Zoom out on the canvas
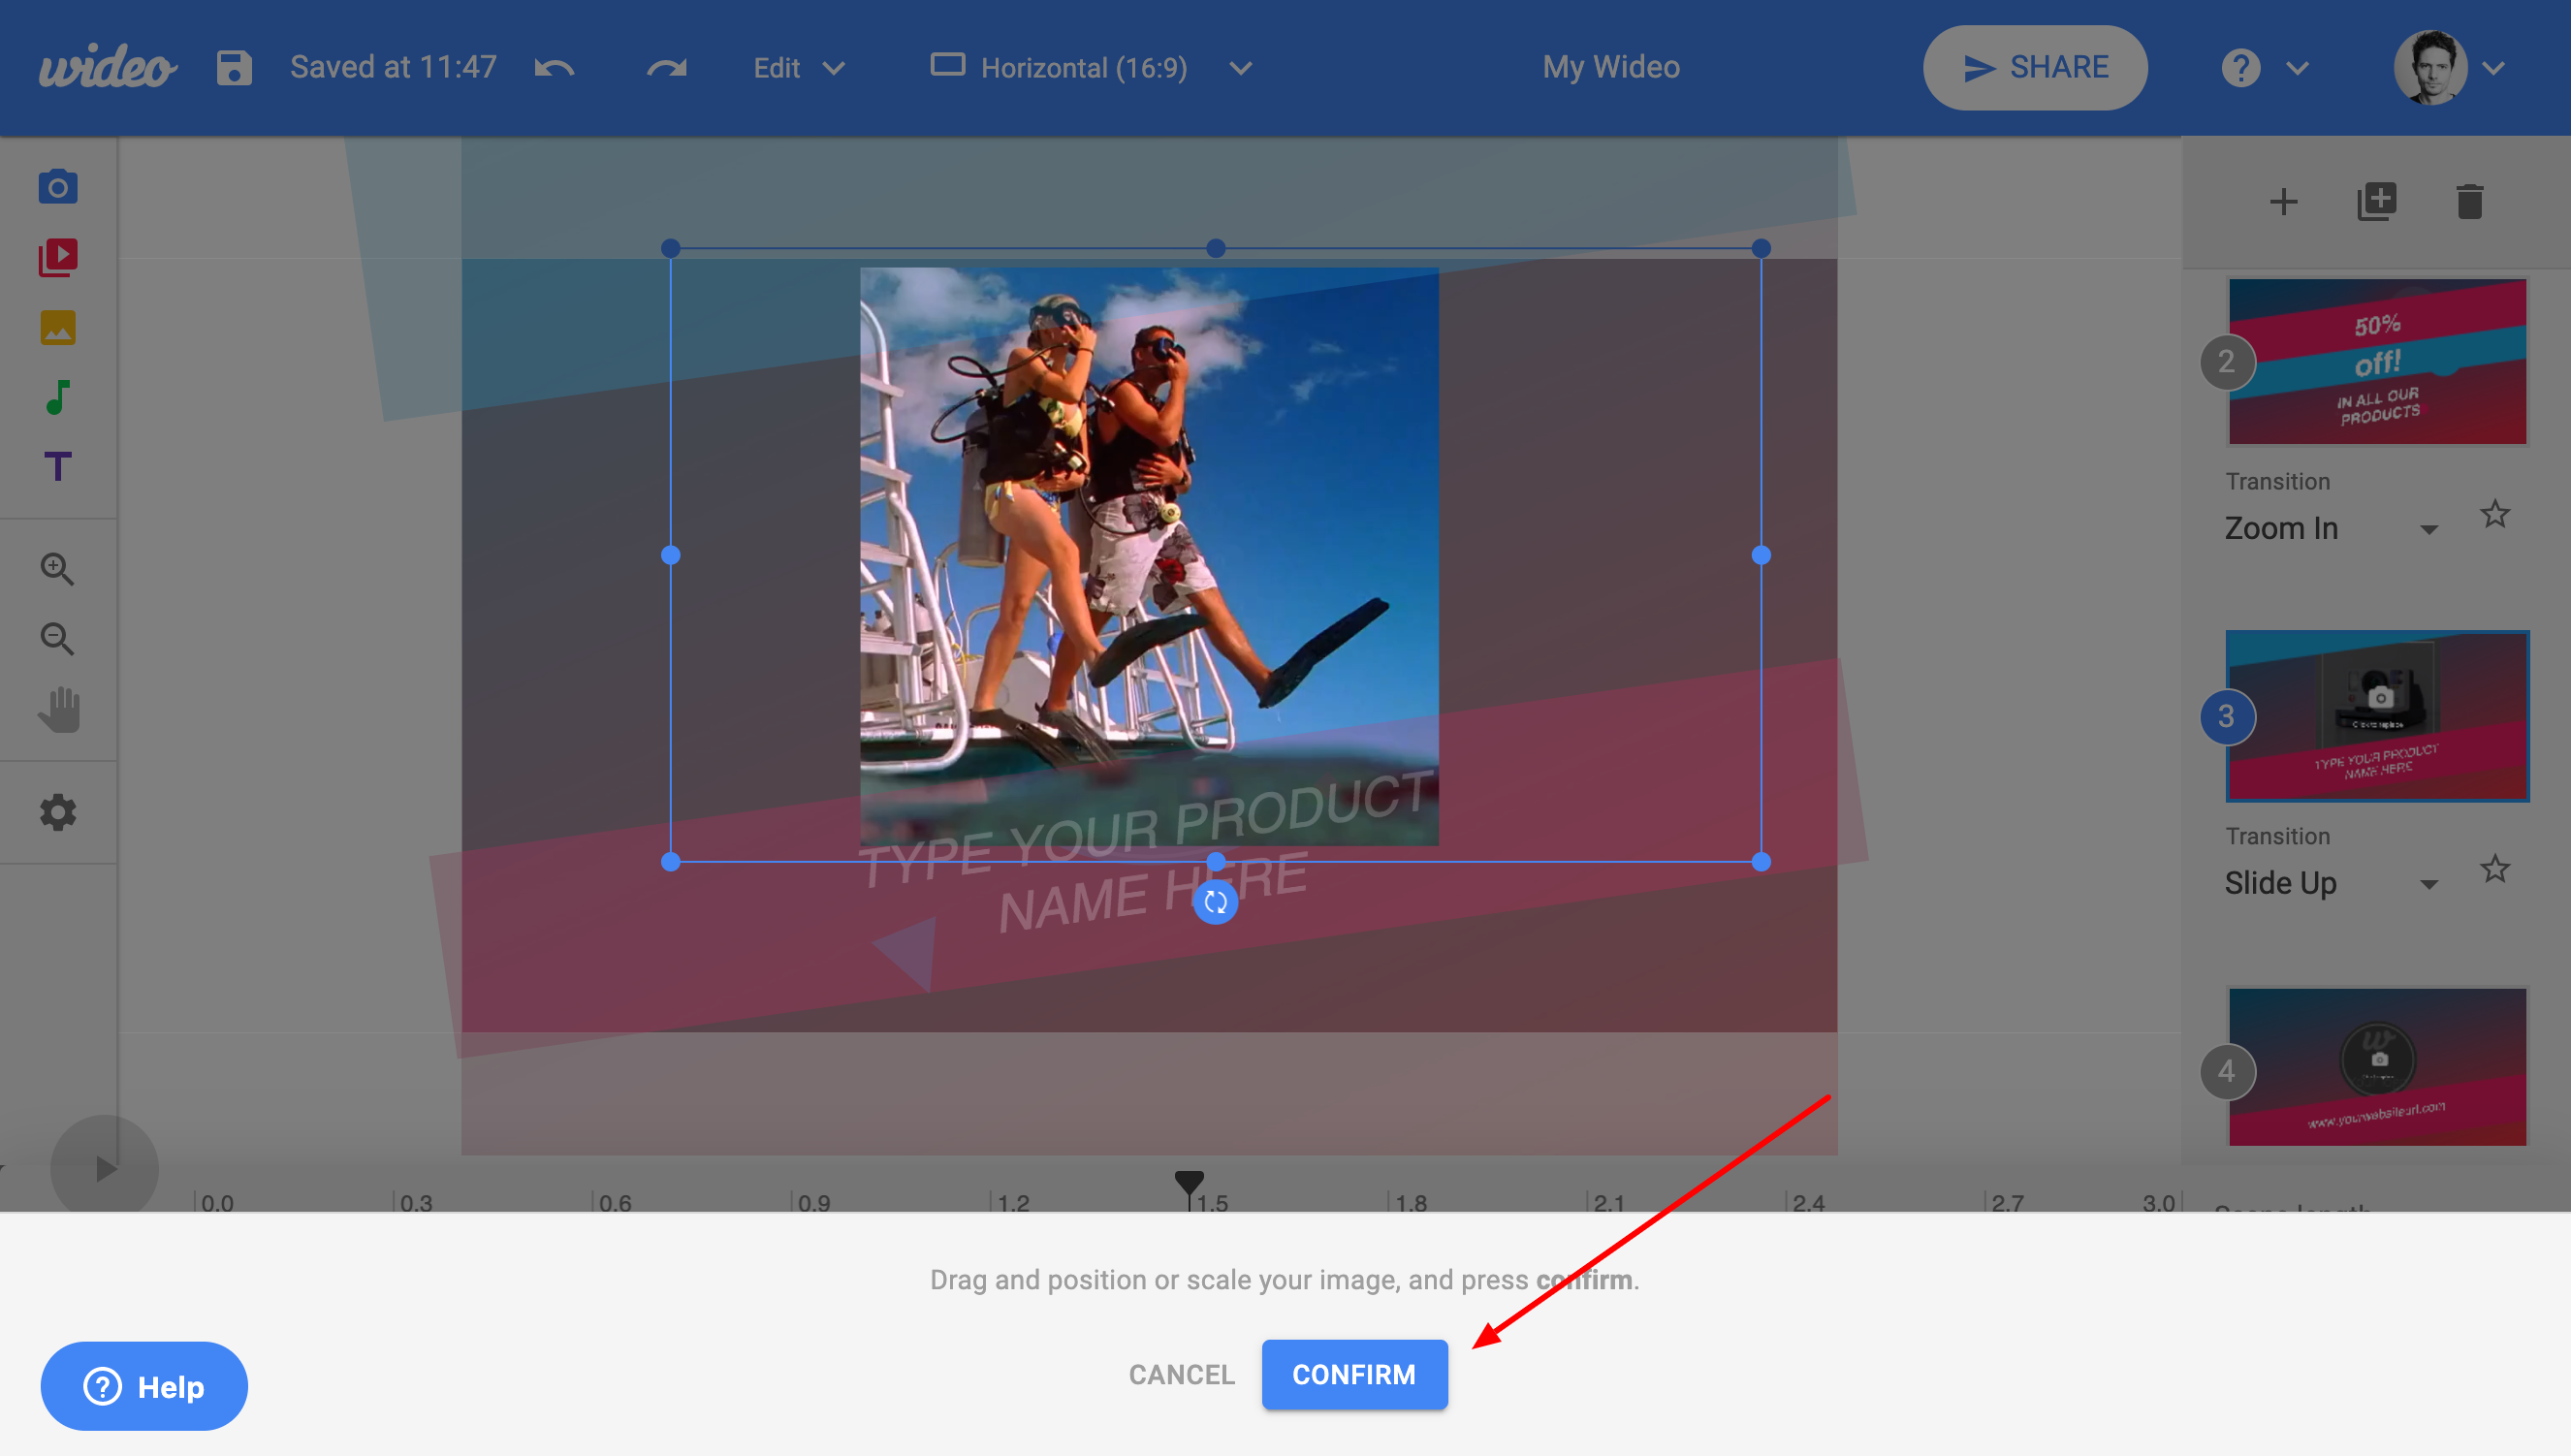2571x1456 pixels. (x=57, y=639)
